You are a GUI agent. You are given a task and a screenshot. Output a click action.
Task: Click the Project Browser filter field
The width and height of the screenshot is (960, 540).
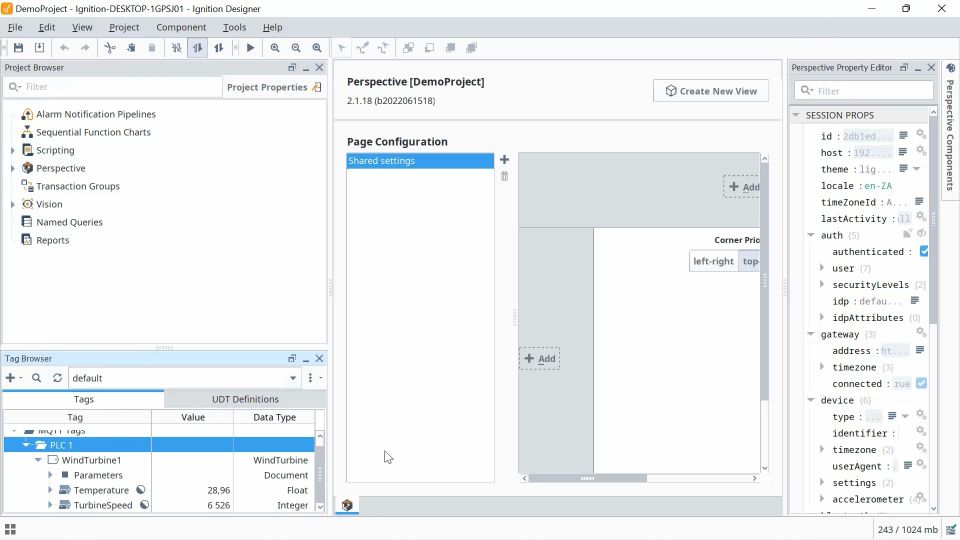pyautogui.click(x=113, y=87)
